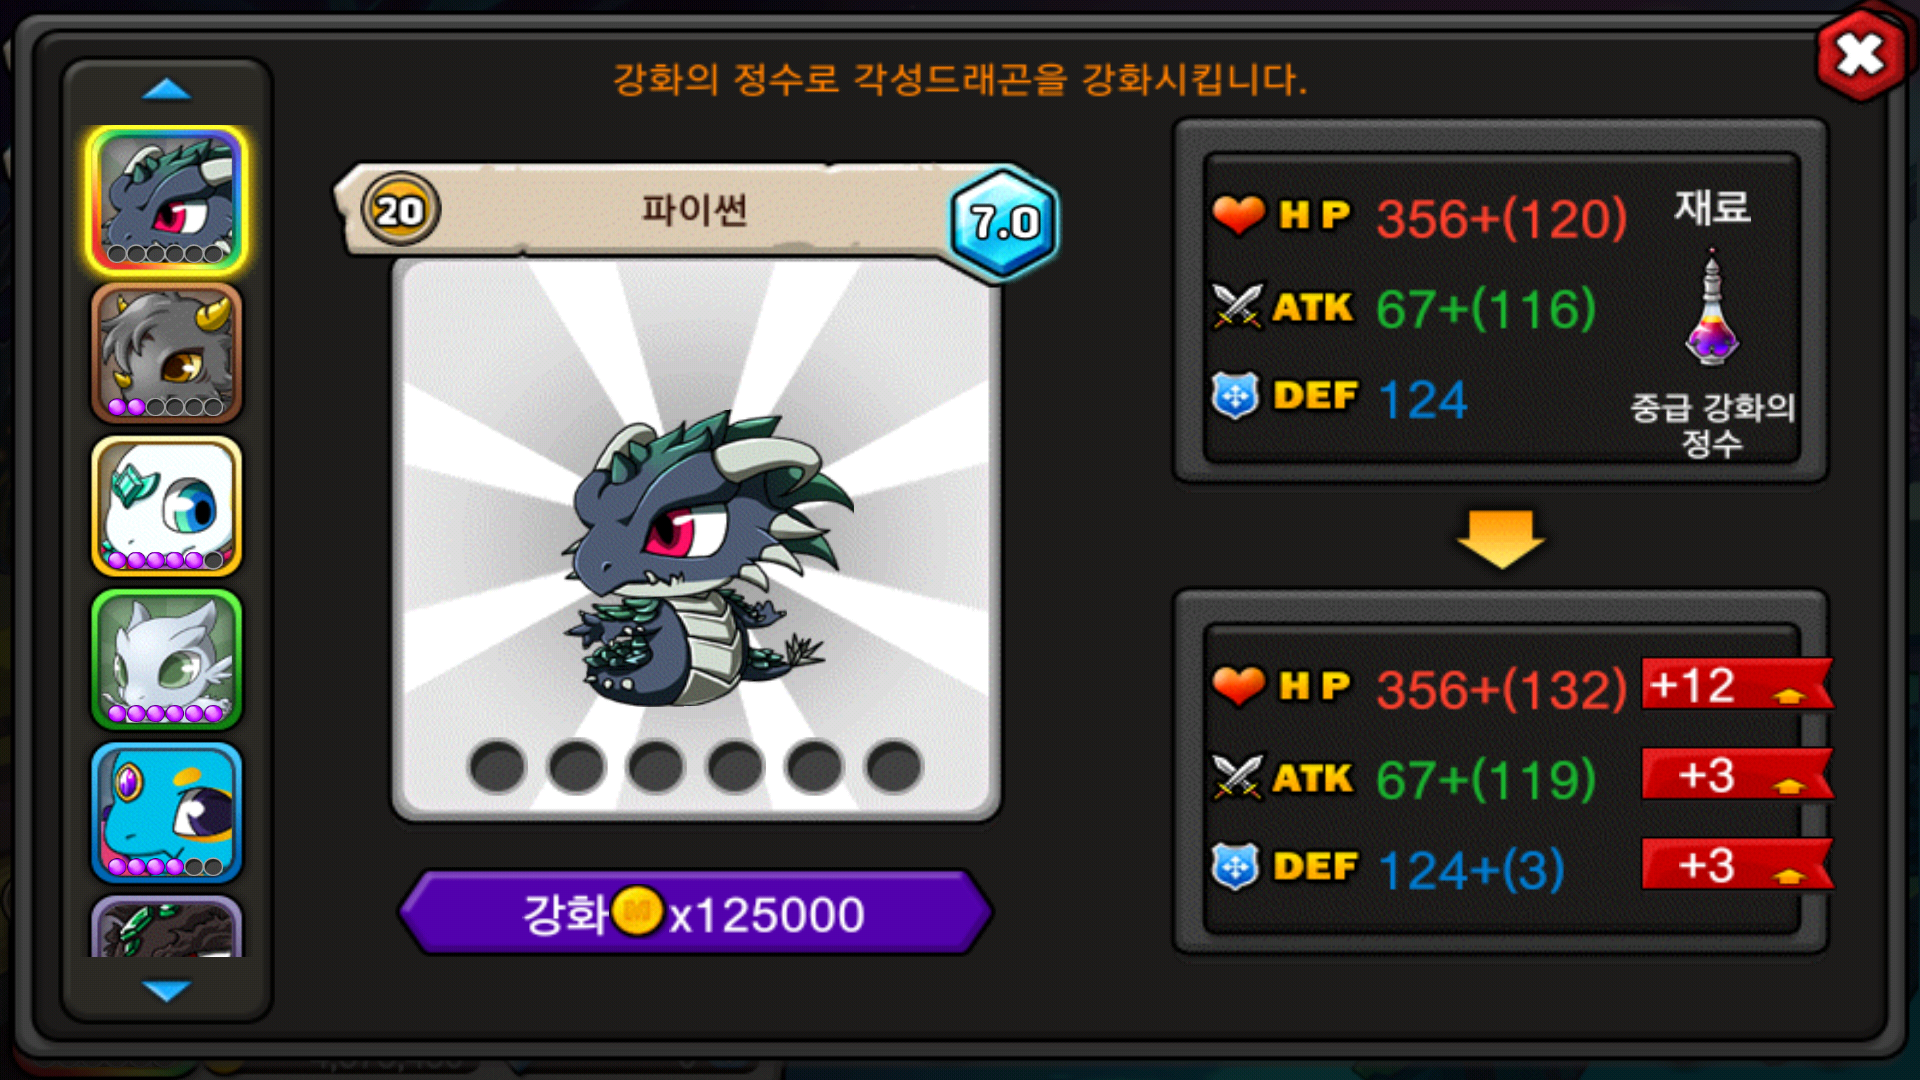This screenshot has width=1920, height=1080.
Task: Click the last empty enhancement slot
Action: pyautogui.click(x=894, y=767)
